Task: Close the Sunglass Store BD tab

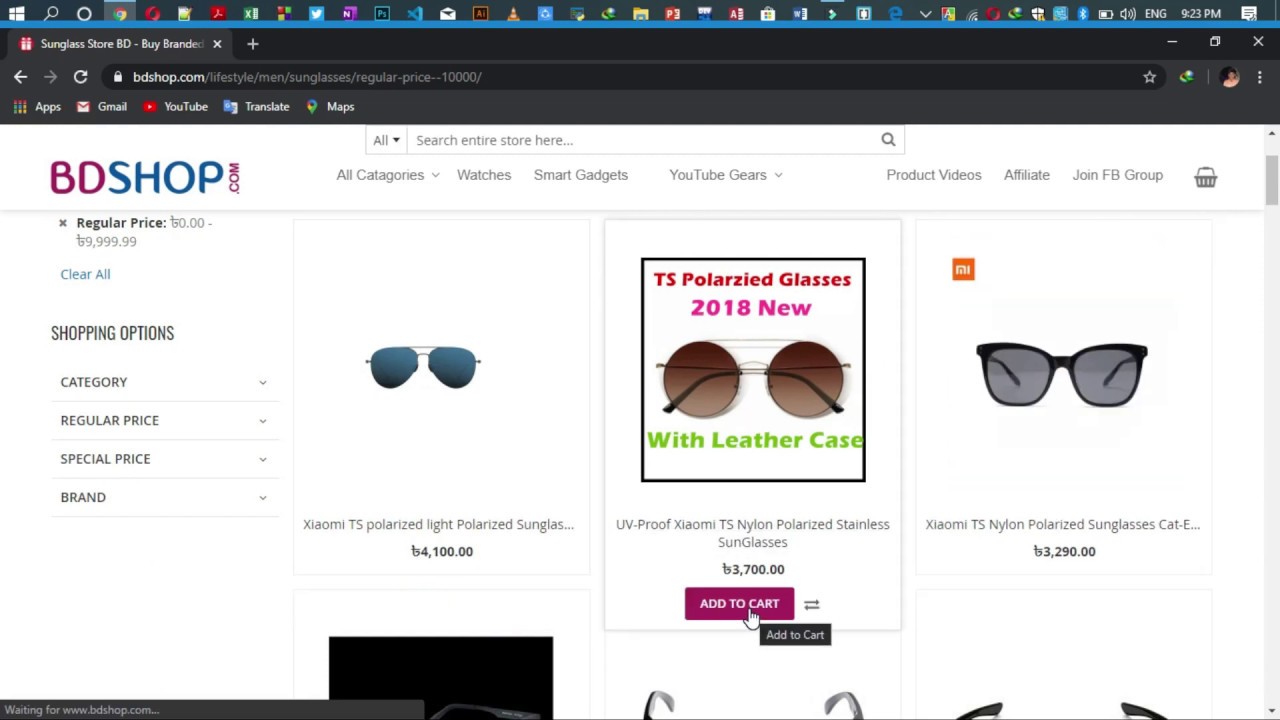Action: pos(217,44)
